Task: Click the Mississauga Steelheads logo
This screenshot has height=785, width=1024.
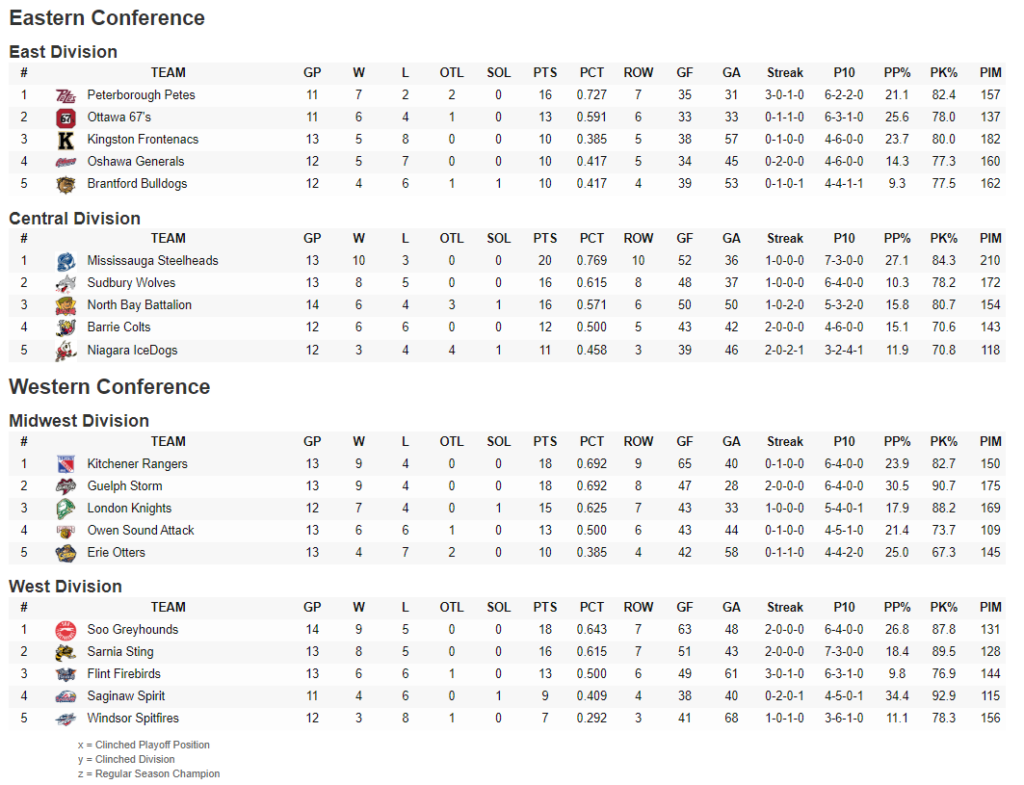Action: click(65, 262)
